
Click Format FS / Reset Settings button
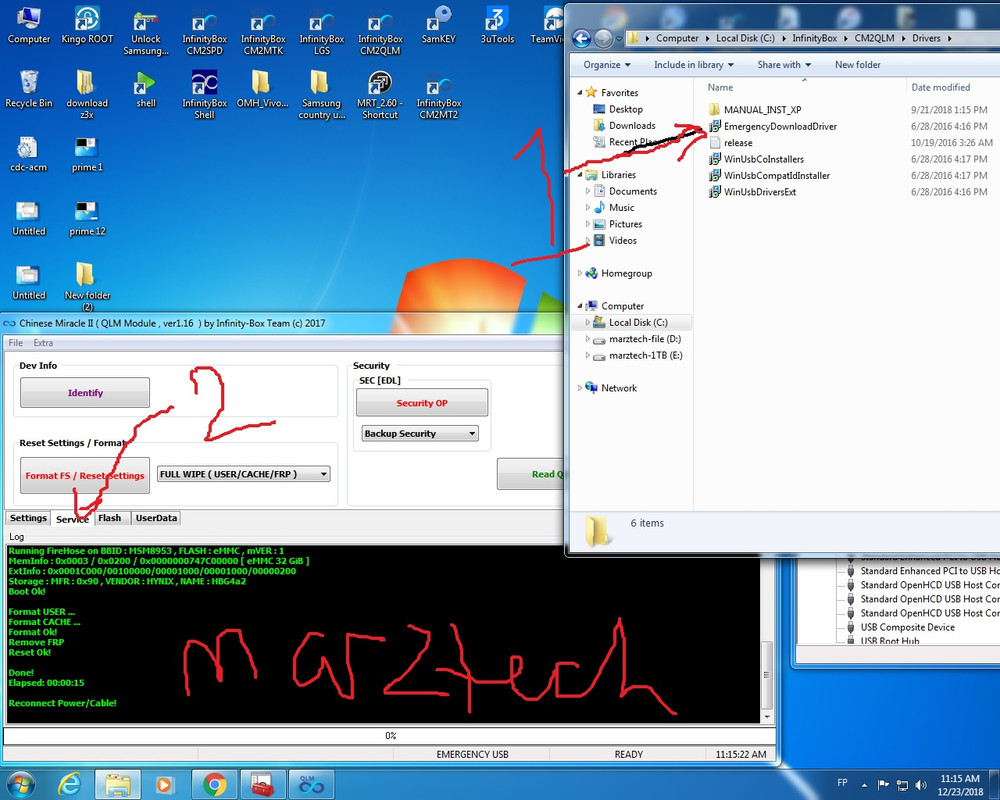tap(85, 475)
